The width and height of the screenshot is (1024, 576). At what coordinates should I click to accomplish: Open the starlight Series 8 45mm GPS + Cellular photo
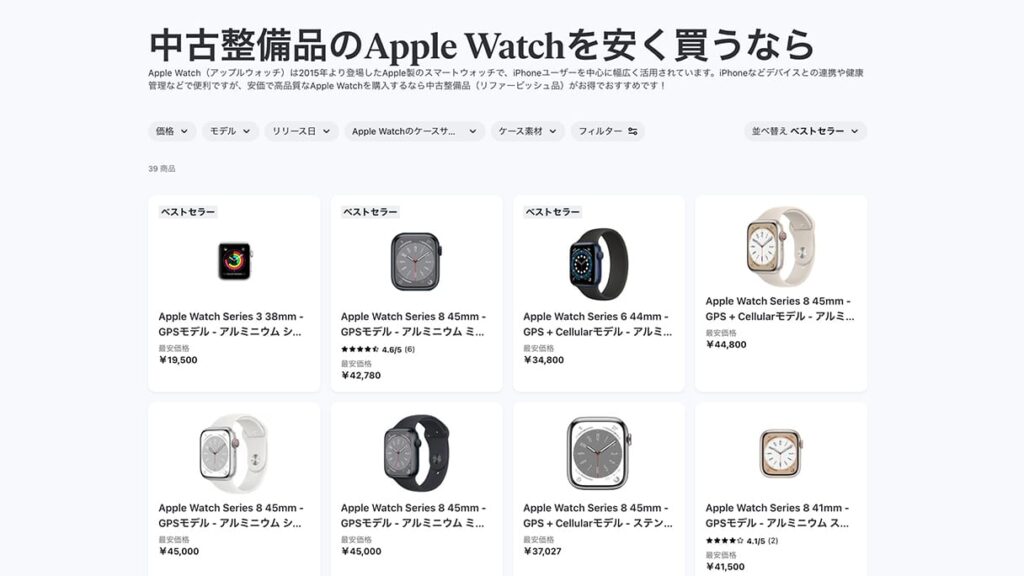[780, 247]
